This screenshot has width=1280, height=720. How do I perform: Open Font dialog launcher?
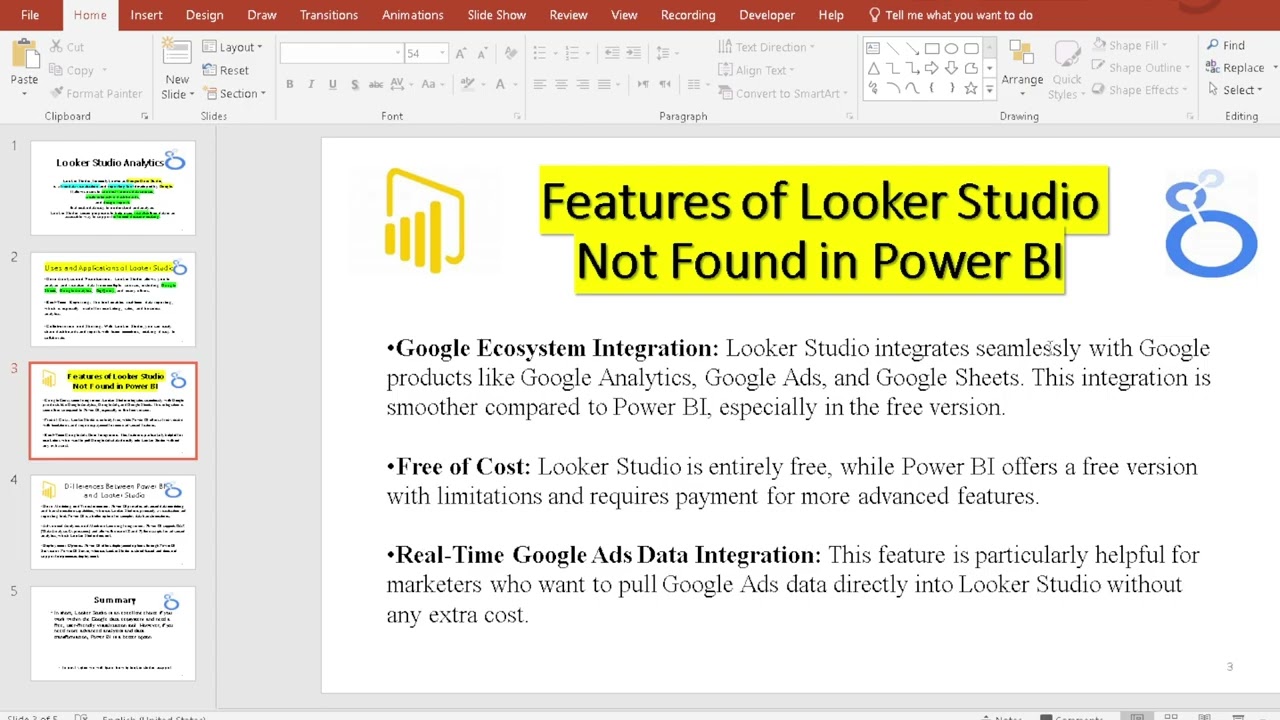tap(518, 117)
